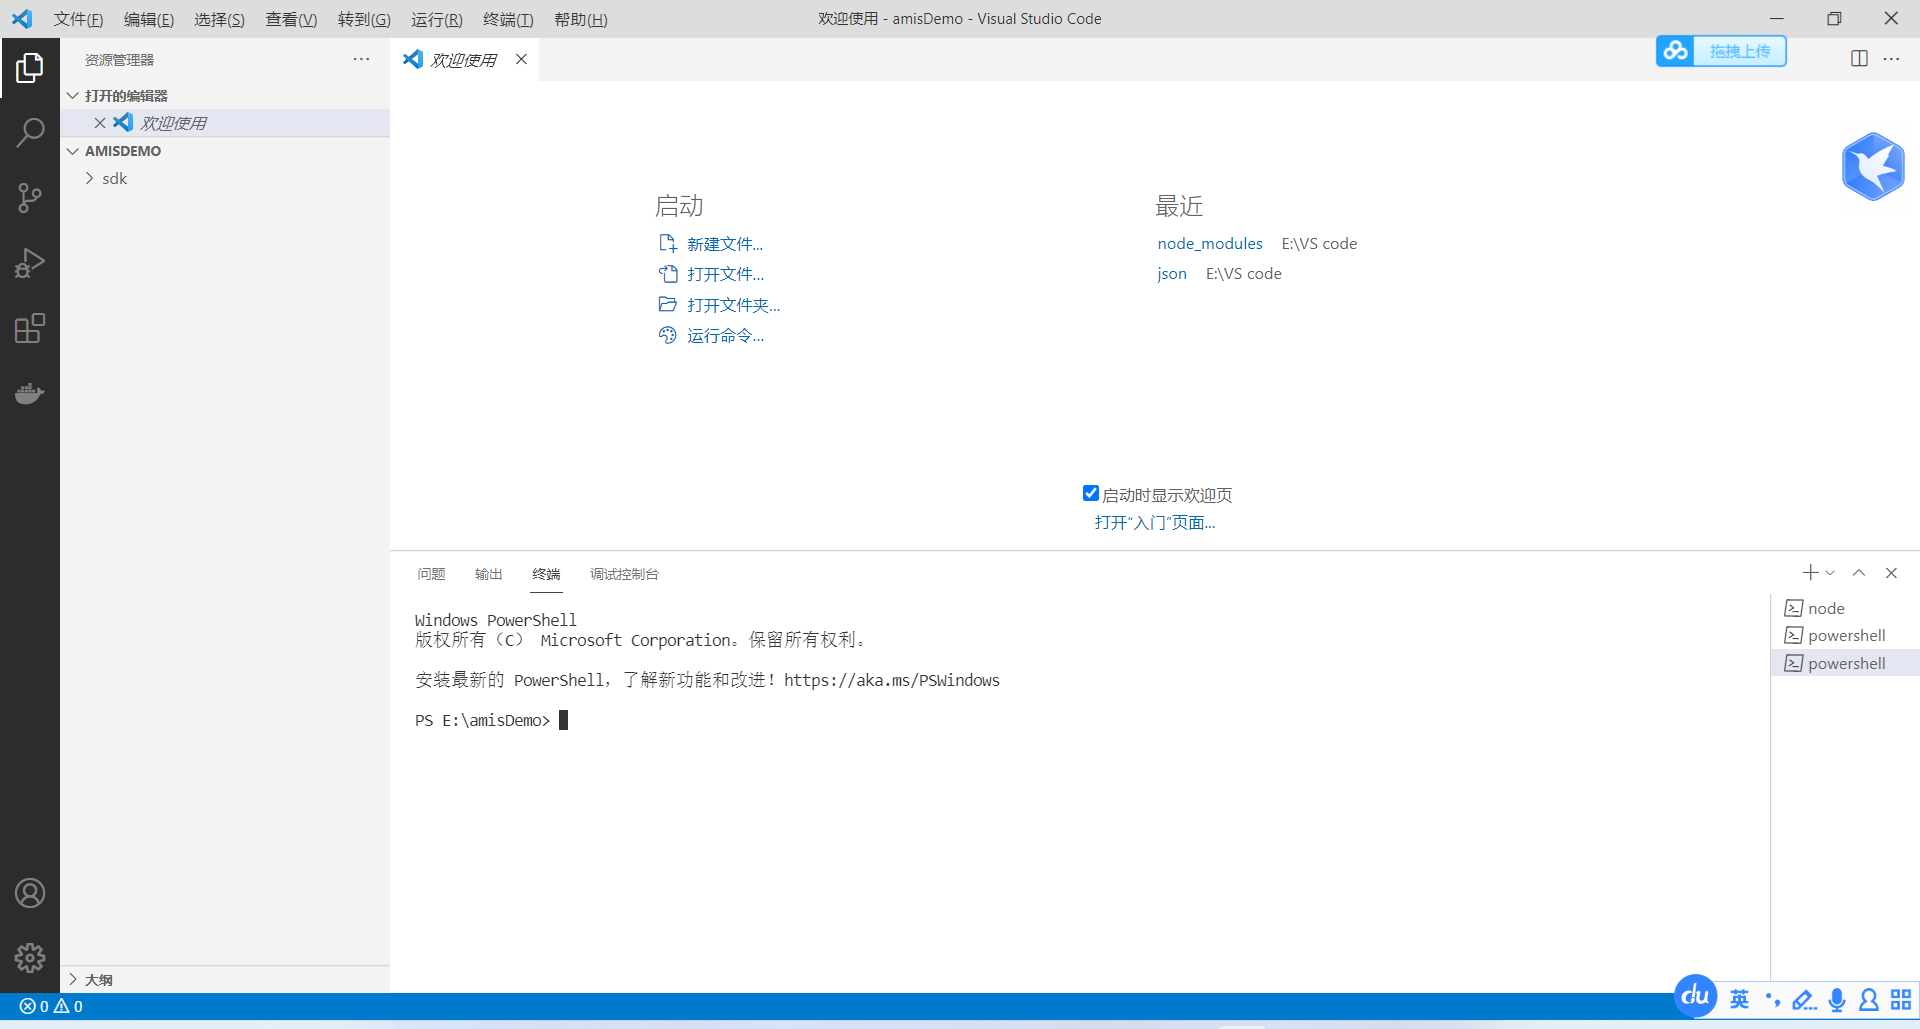Screen dimensions: 1920x1029
Task: Select 欢迎使用 in open editors
Action: pyautogui.click(x=225, y=123)
